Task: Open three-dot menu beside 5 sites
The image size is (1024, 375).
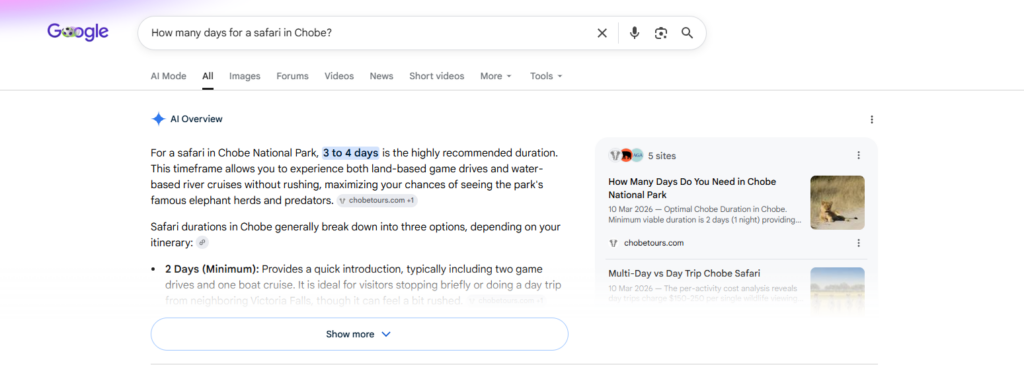Action: pyautogui.click(x=858, y=155)
